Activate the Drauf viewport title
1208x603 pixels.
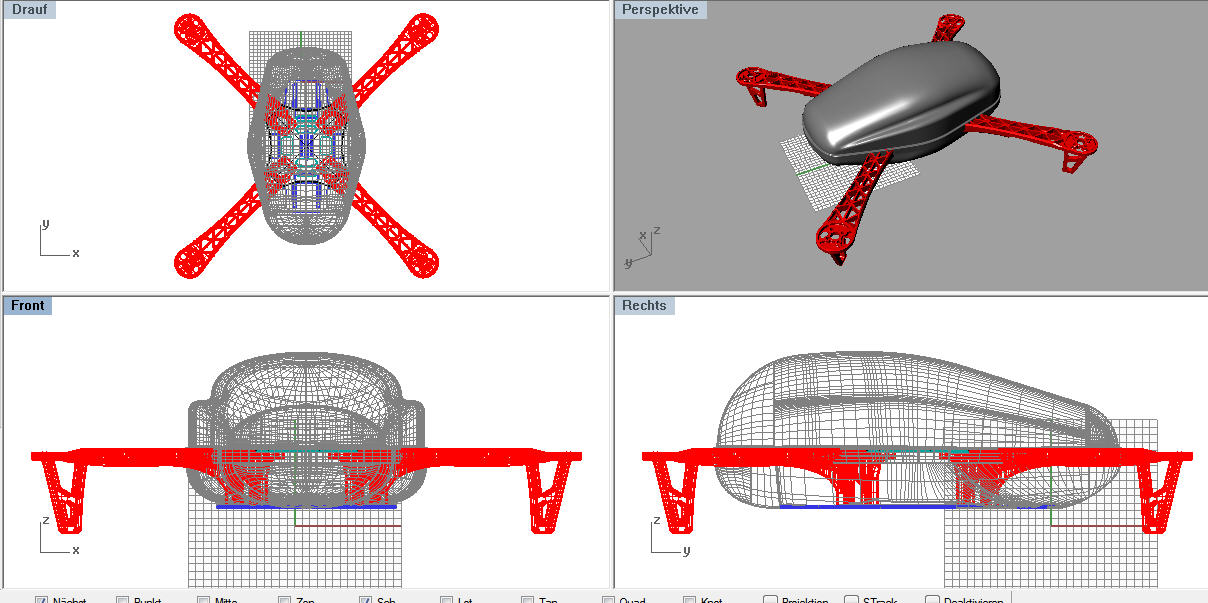click(29, 9)
